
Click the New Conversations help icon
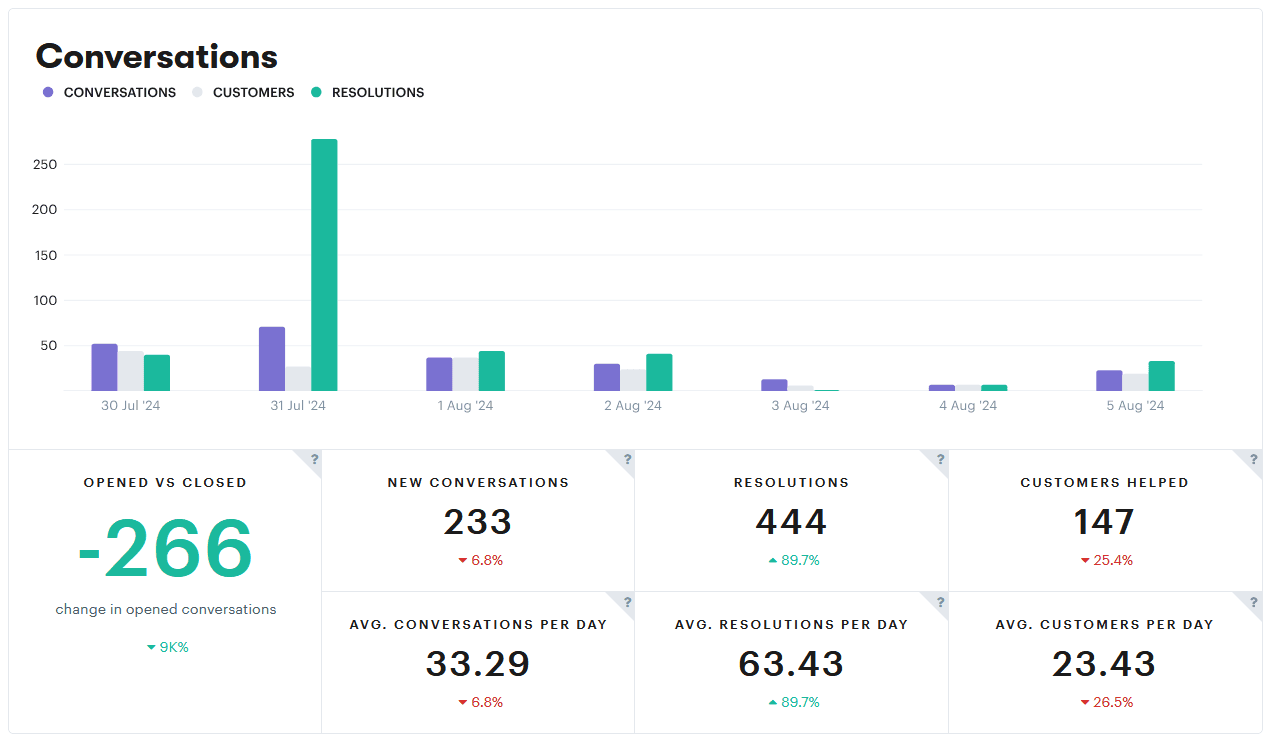(x=626, y=461)
